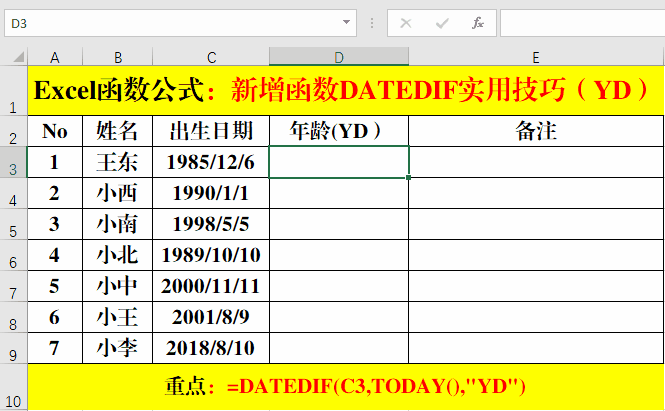Click the Insert Function fx icon
This screenshot has width=665, height=411.
click(x=478, y=23)
